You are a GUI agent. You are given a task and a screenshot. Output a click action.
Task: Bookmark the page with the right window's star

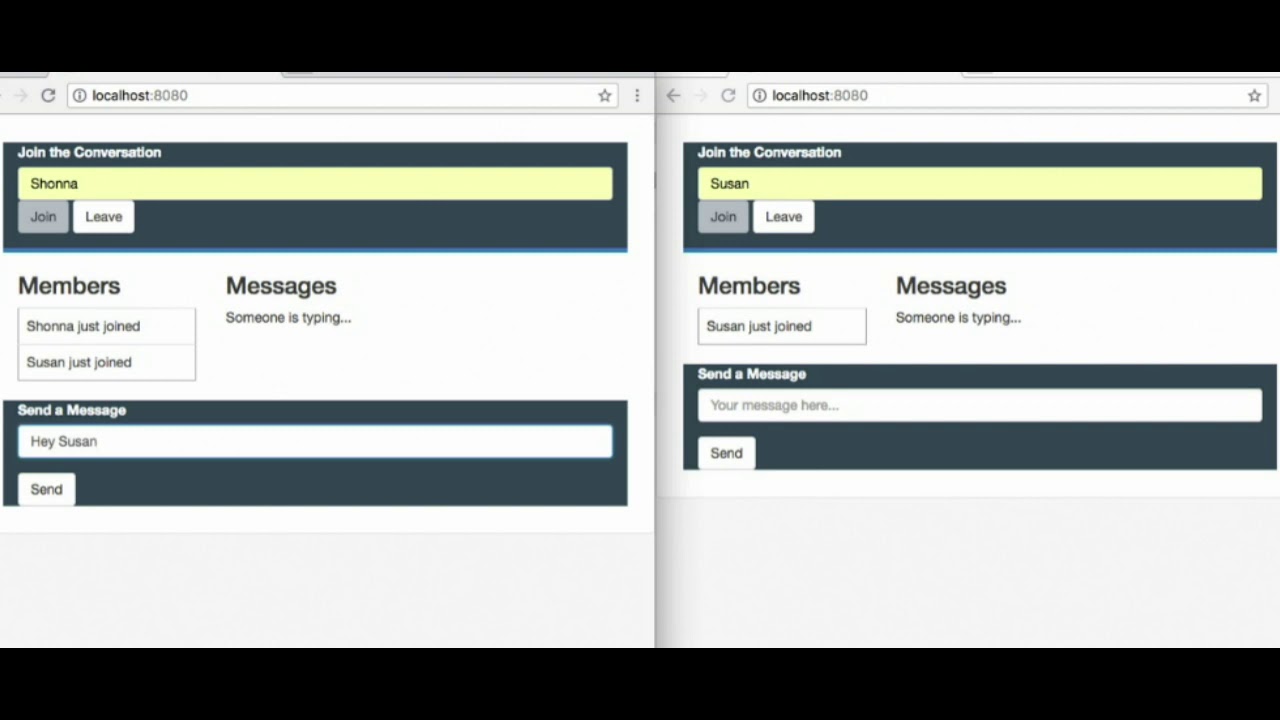(1254, 96)
